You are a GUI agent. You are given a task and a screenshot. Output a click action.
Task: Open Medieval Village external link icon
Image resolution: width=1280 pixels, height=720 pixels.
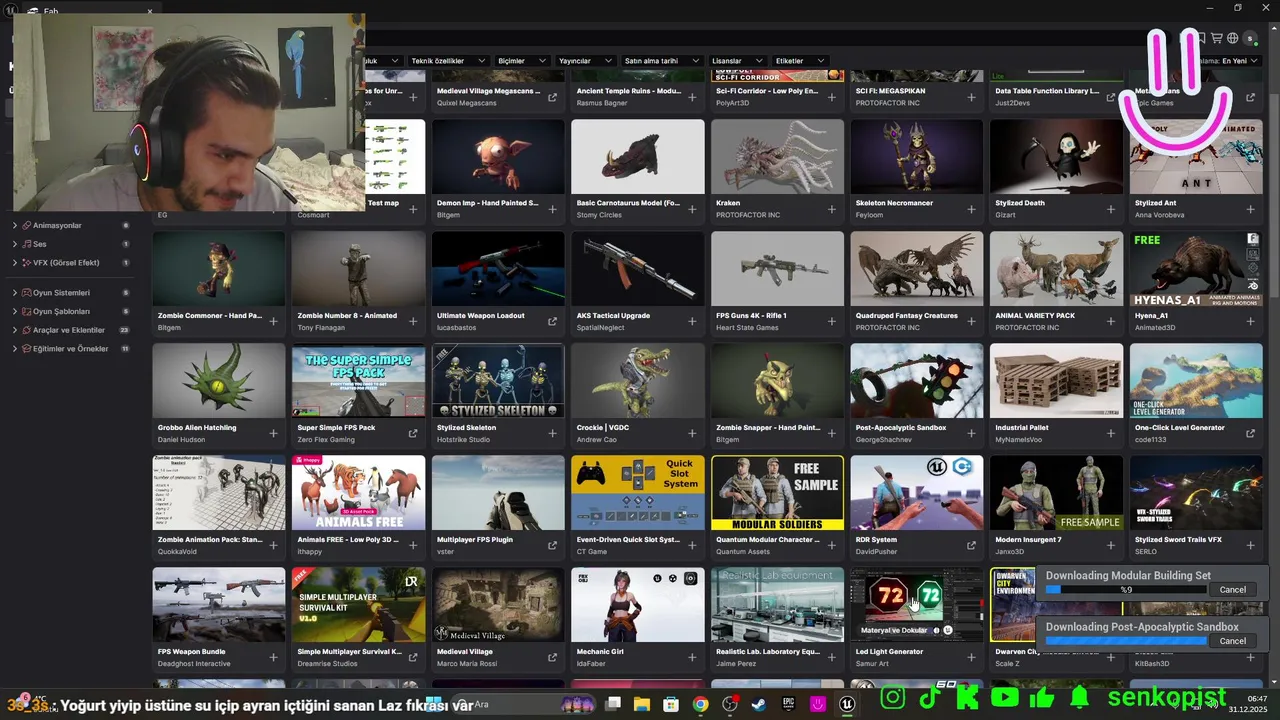coord(552,658)
